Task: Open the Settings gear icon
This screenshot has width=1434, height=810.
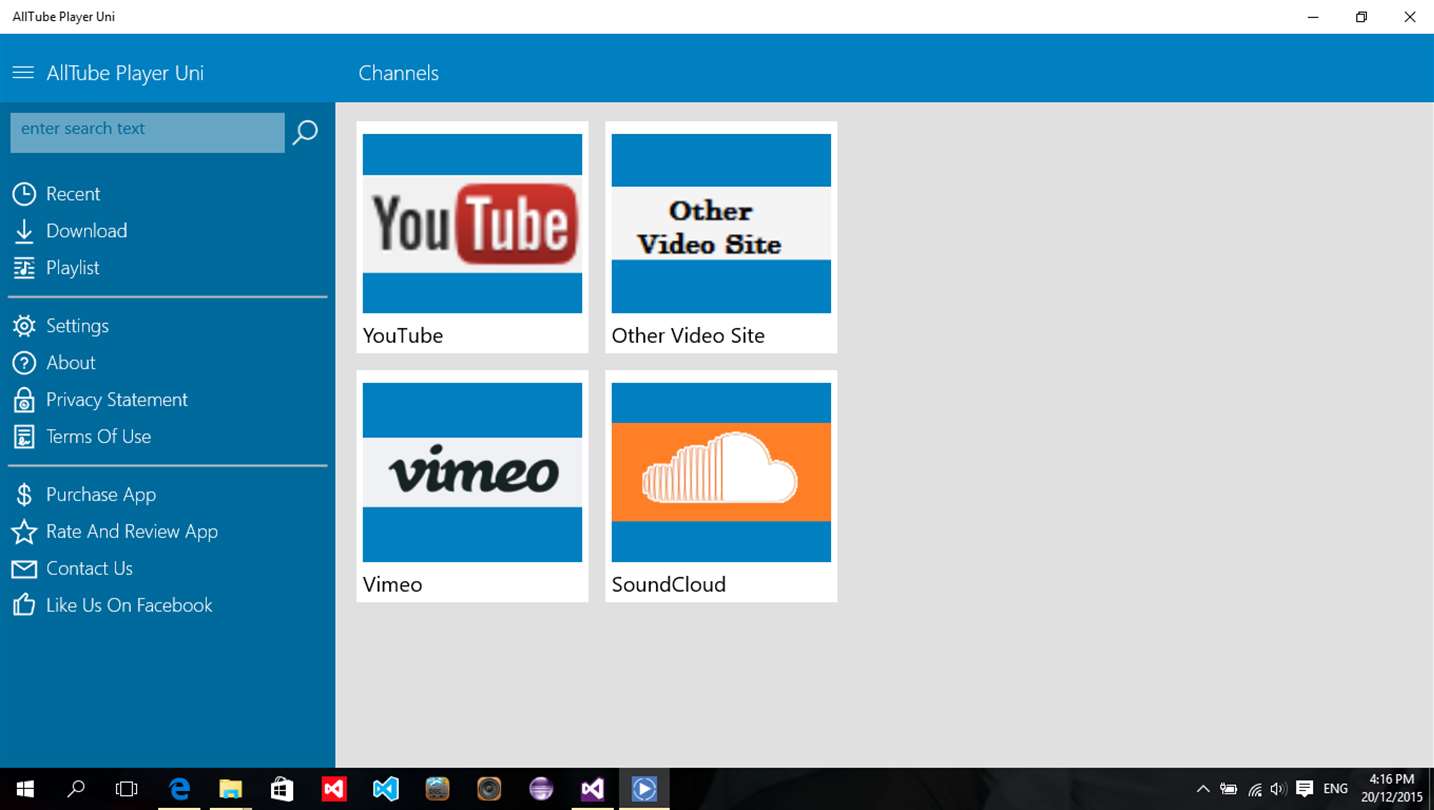Action: click(24, 326)
